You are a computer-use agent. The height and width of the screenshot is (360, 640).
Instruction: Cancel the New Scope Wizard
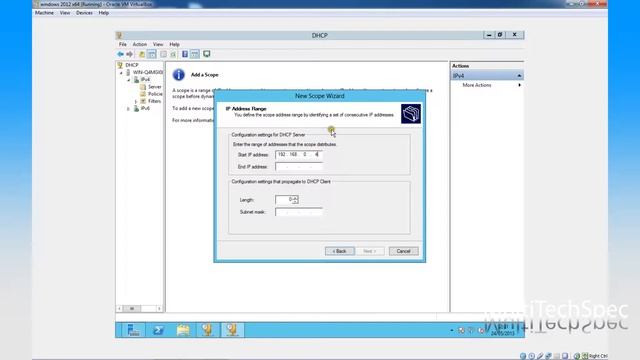tap(403, 251)
